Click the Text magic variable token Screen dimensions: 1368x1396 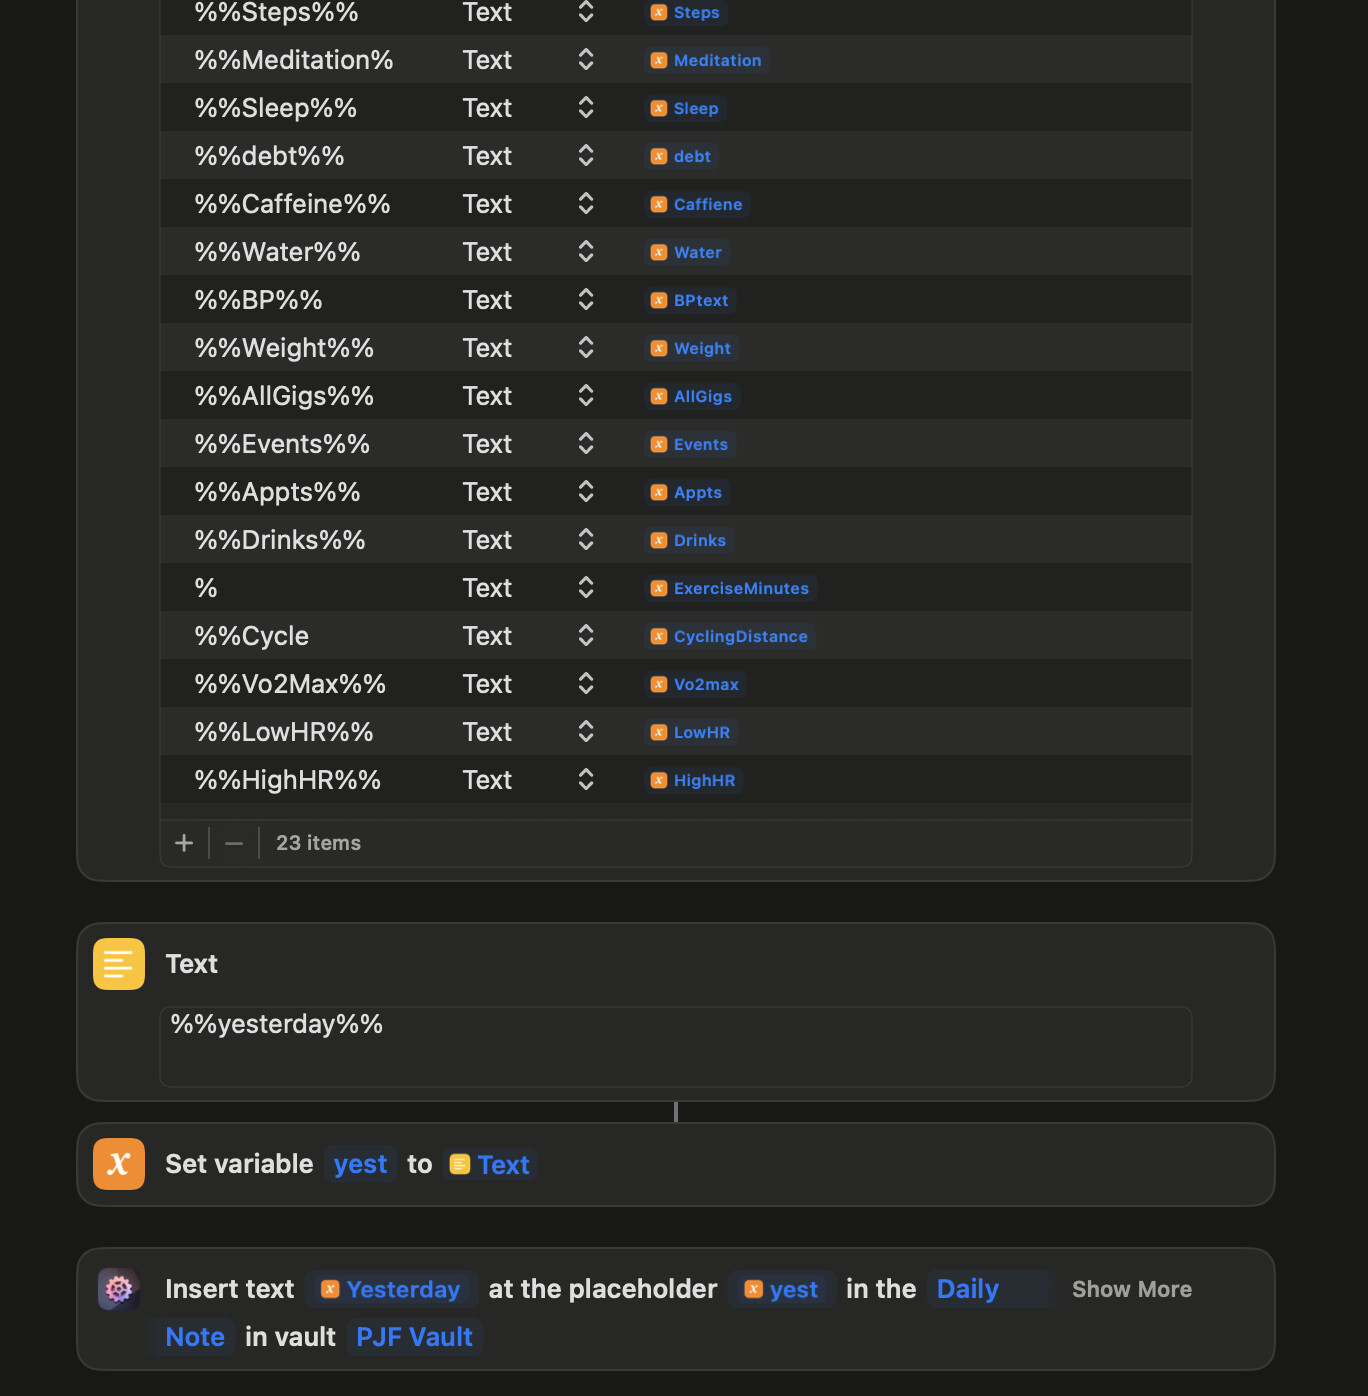click(x=490, y=1164)
